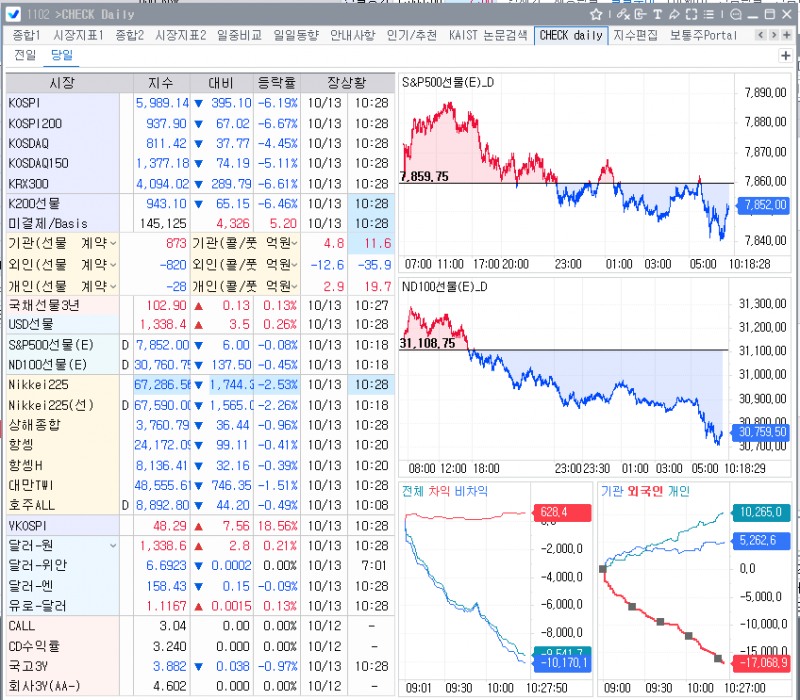Click the 유로-달러 row label
The image size is (800, 700).
[x=37, y=606]
